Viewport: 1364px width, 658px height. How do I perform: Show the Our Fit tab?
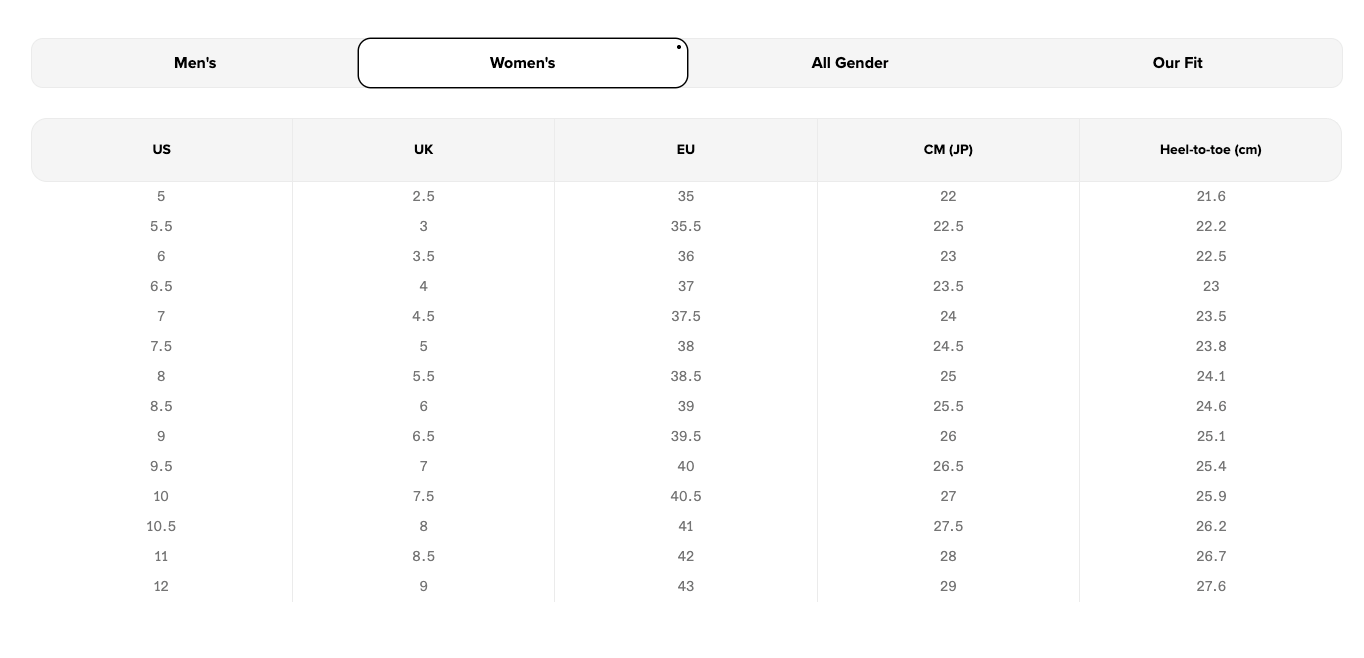point(1177,63)
